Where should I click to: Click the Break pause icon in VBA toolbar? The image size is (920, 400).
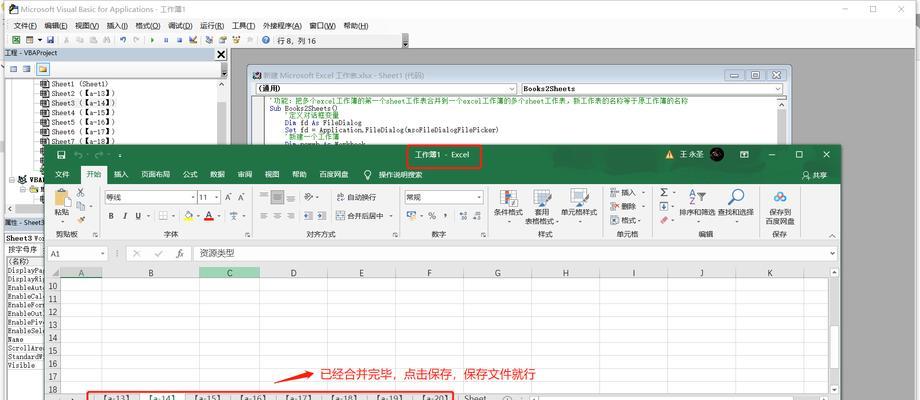pyautogui.click(x=165, y=40)
